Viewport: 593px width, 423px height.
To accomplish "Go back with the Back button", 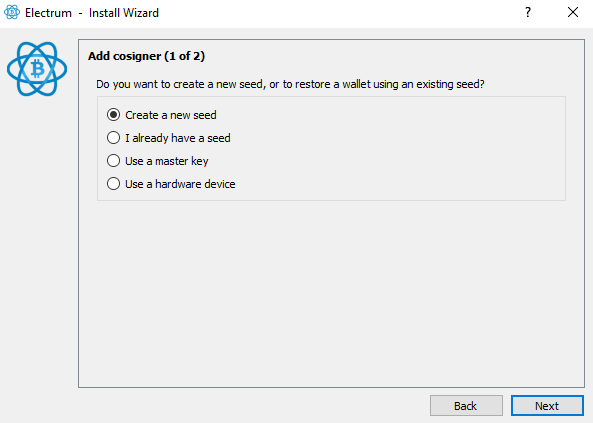I will point(466,406).
